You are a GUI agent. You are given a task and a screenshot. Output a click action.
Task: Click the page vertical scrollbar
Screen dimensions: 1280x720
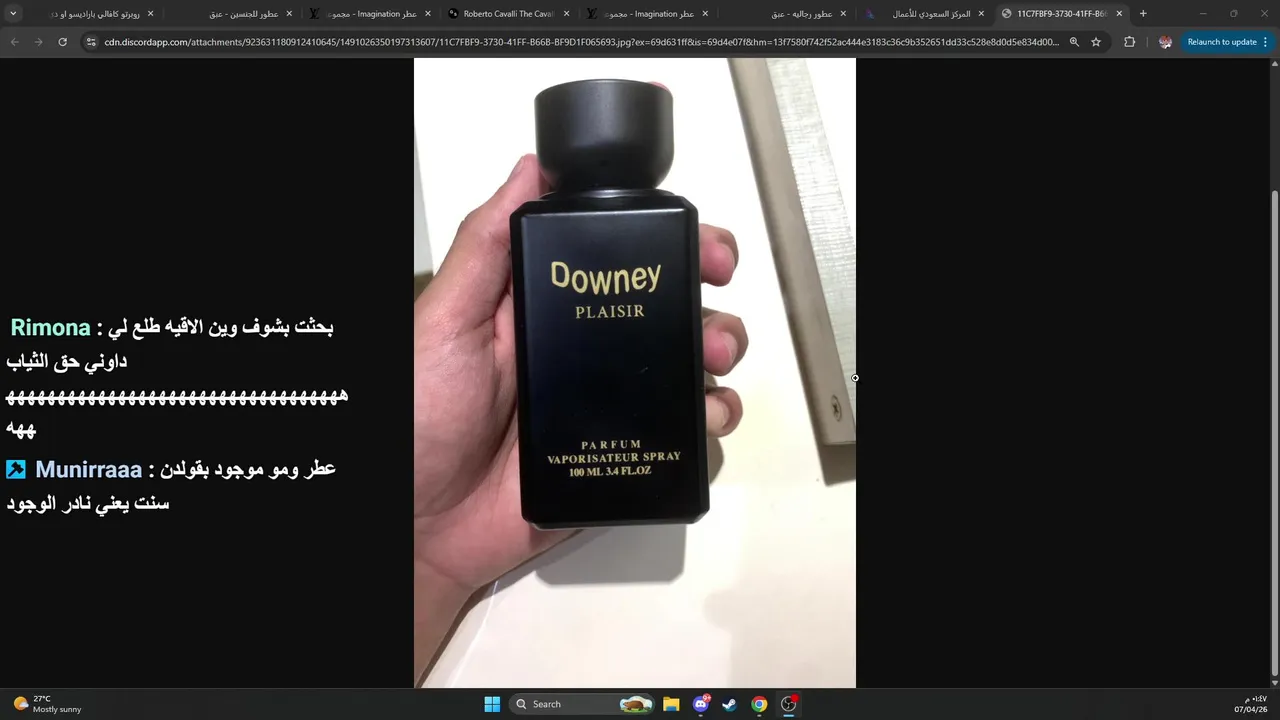(x=1274, y=372)
